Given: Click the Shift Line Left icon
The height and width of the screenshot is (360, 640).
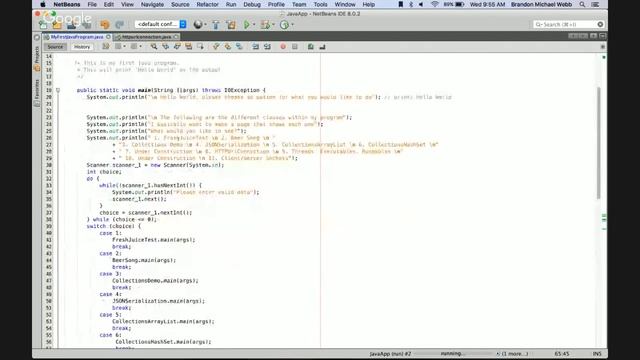Looking at the screenshot, I should [256, 47].
